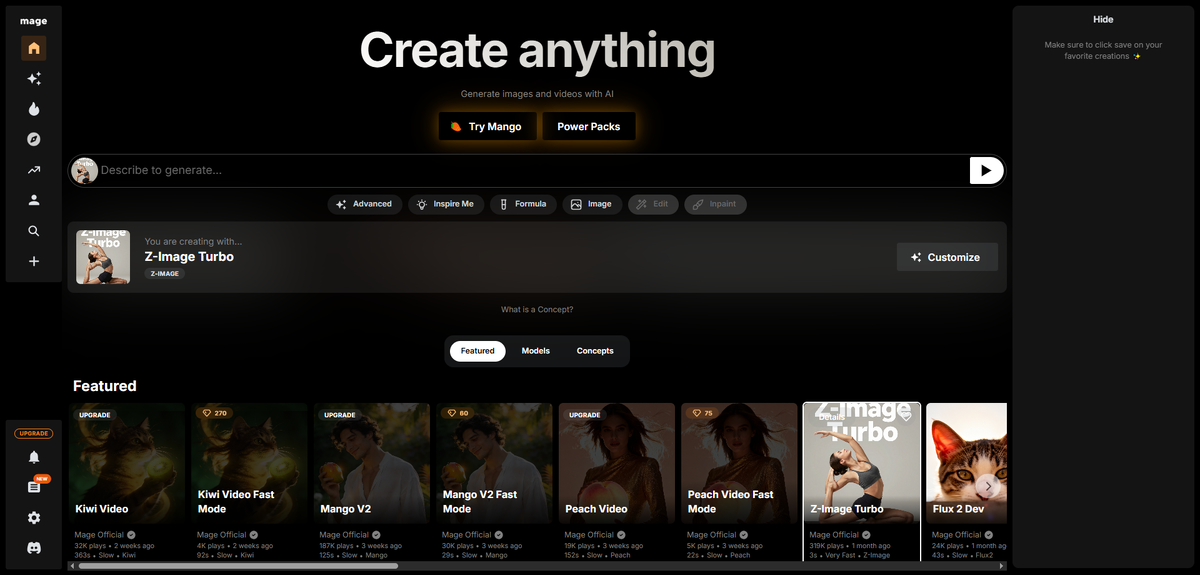Hide the right panel via Hide
Image resolution: width=1200 pixels, height=575 pixels.
pyautogui.click(x=1103, y=19)
